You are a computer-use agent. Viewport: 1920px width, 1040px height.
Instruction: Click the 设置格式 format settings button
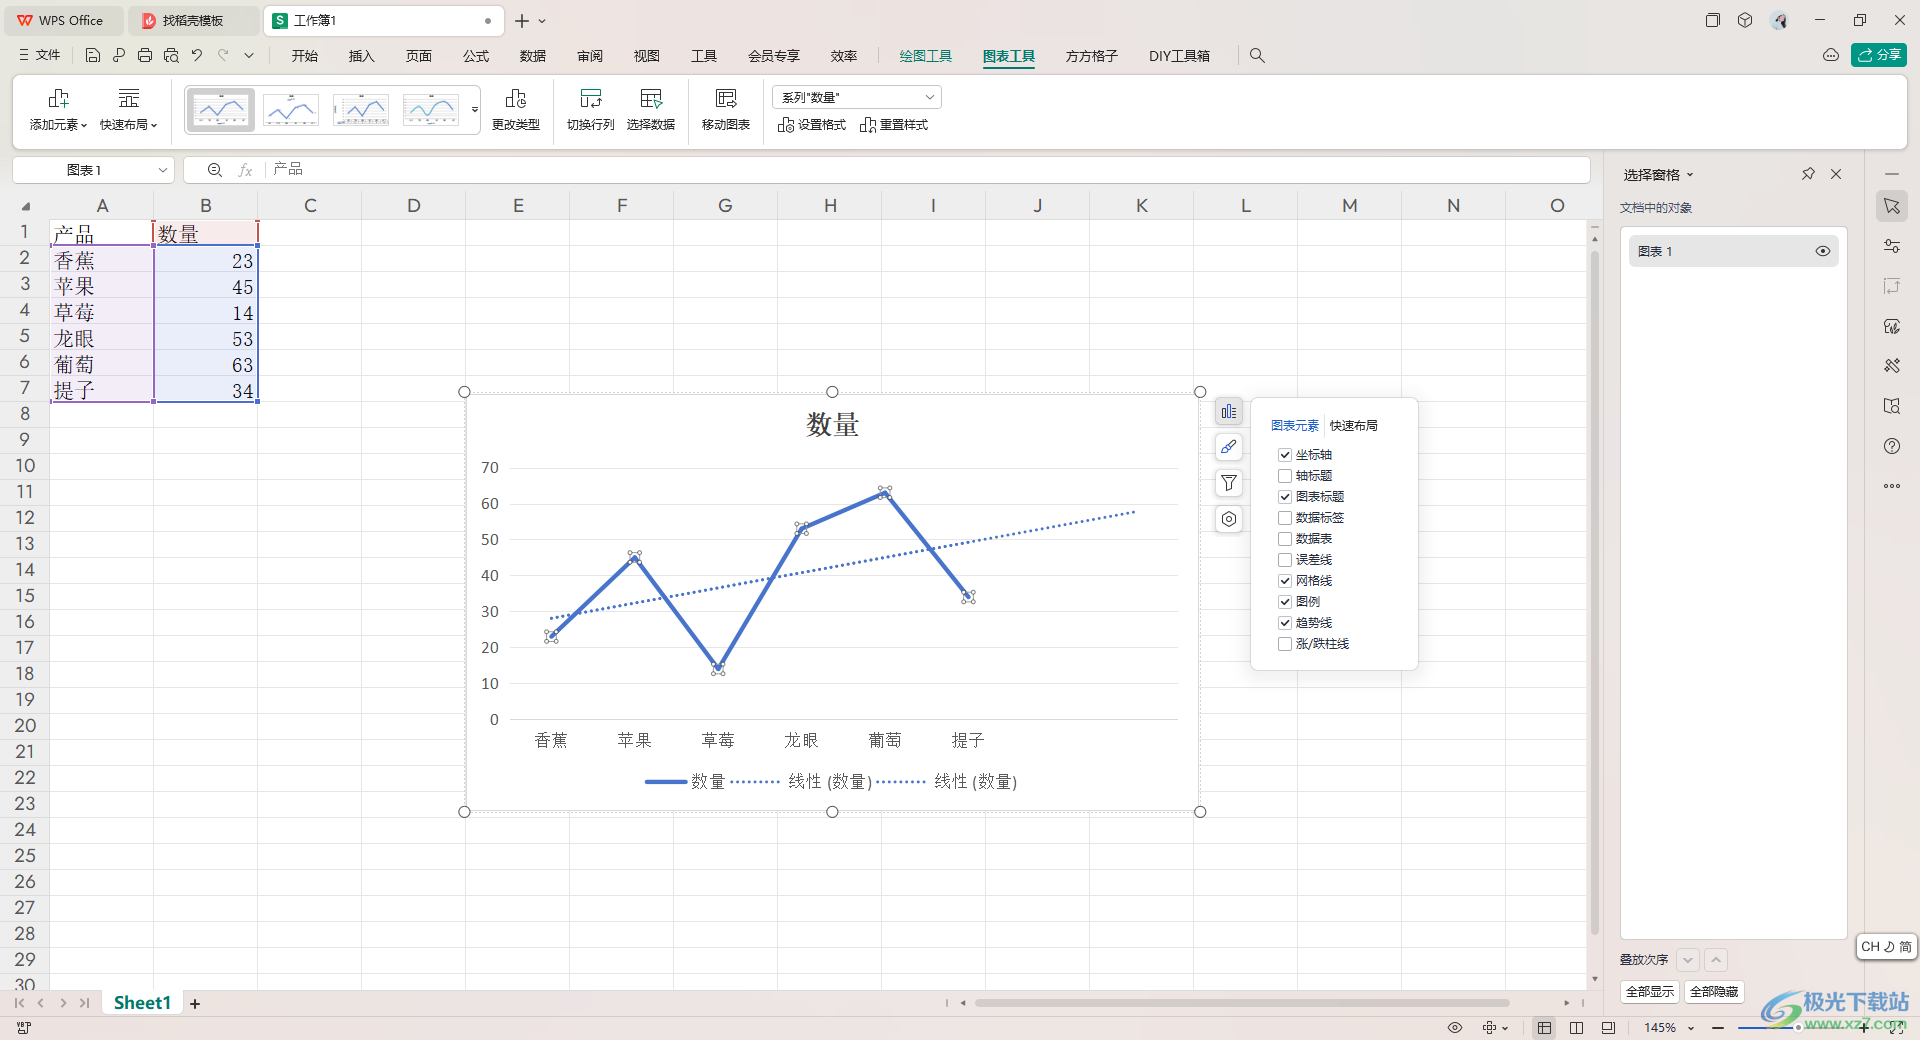coord(812,125)
